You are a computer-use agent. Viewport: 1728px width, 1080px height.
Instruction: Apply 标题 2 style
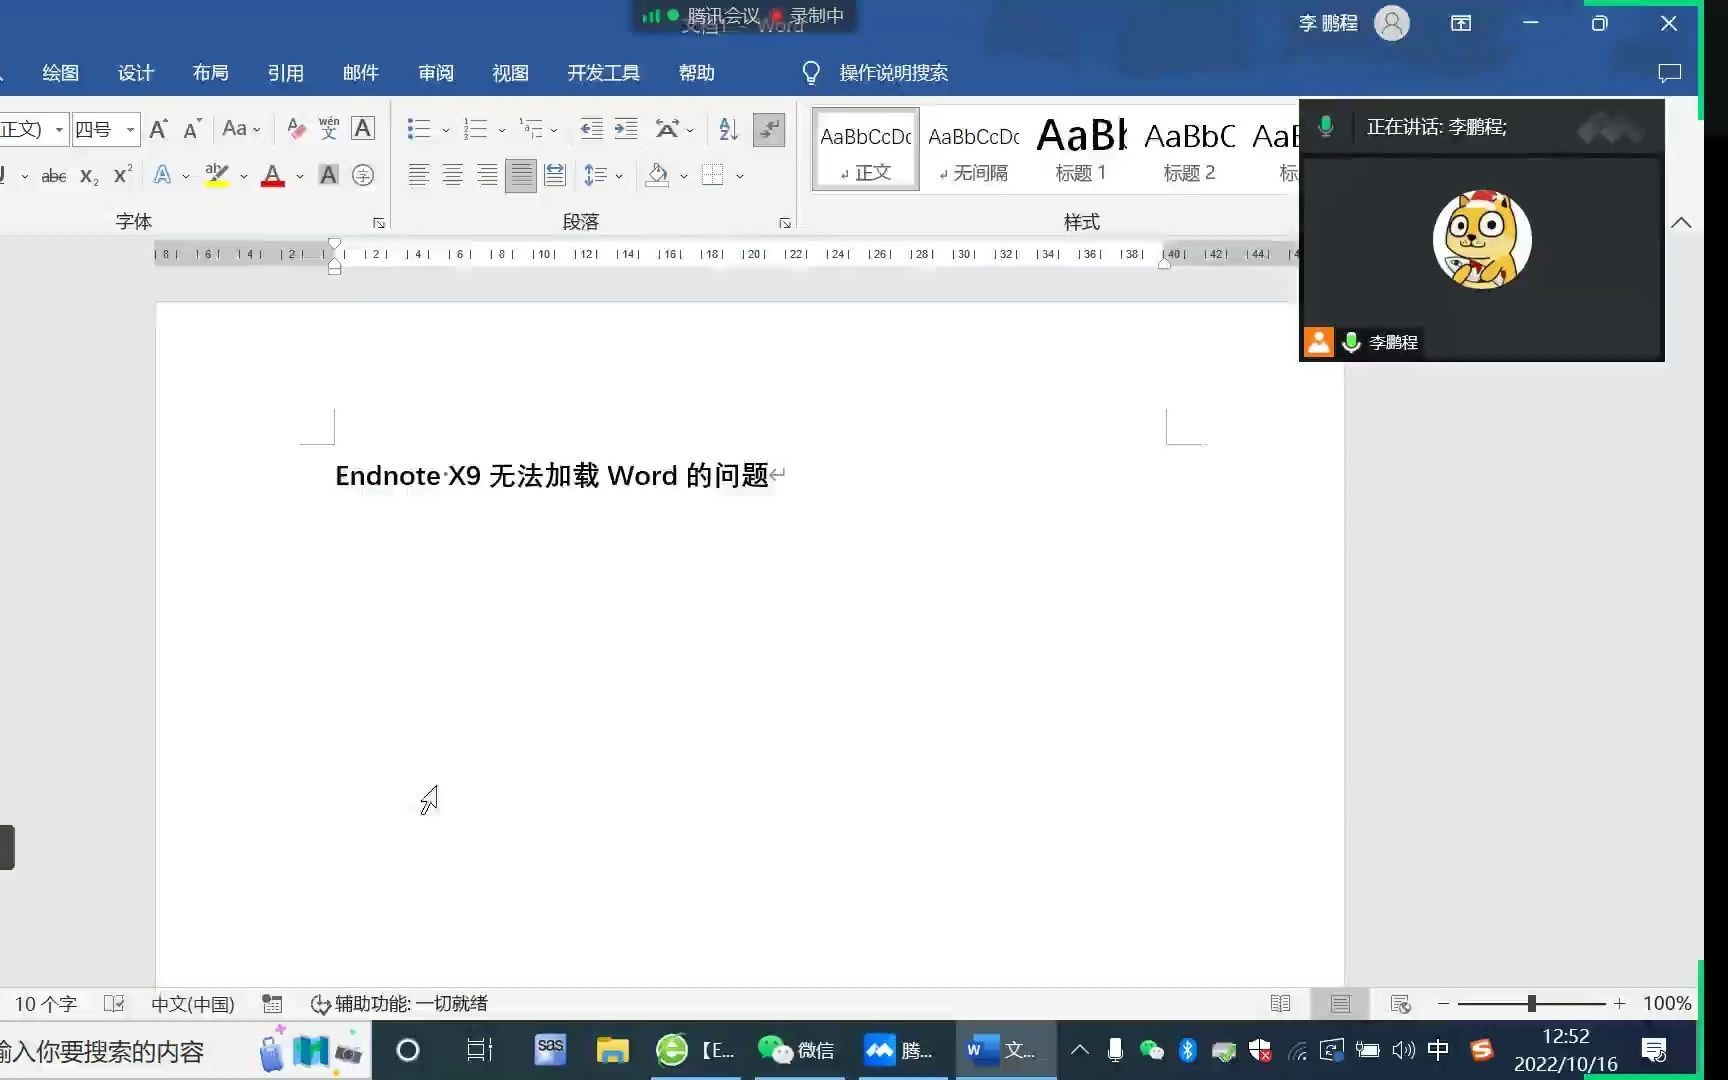point(1189,150)
